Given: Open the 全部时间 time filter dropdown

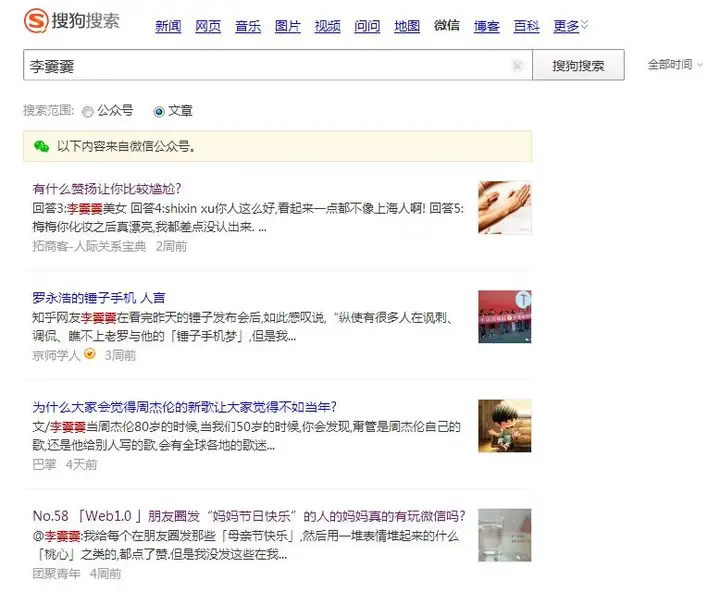Looking at the screenshot, I should pos(675,65).
